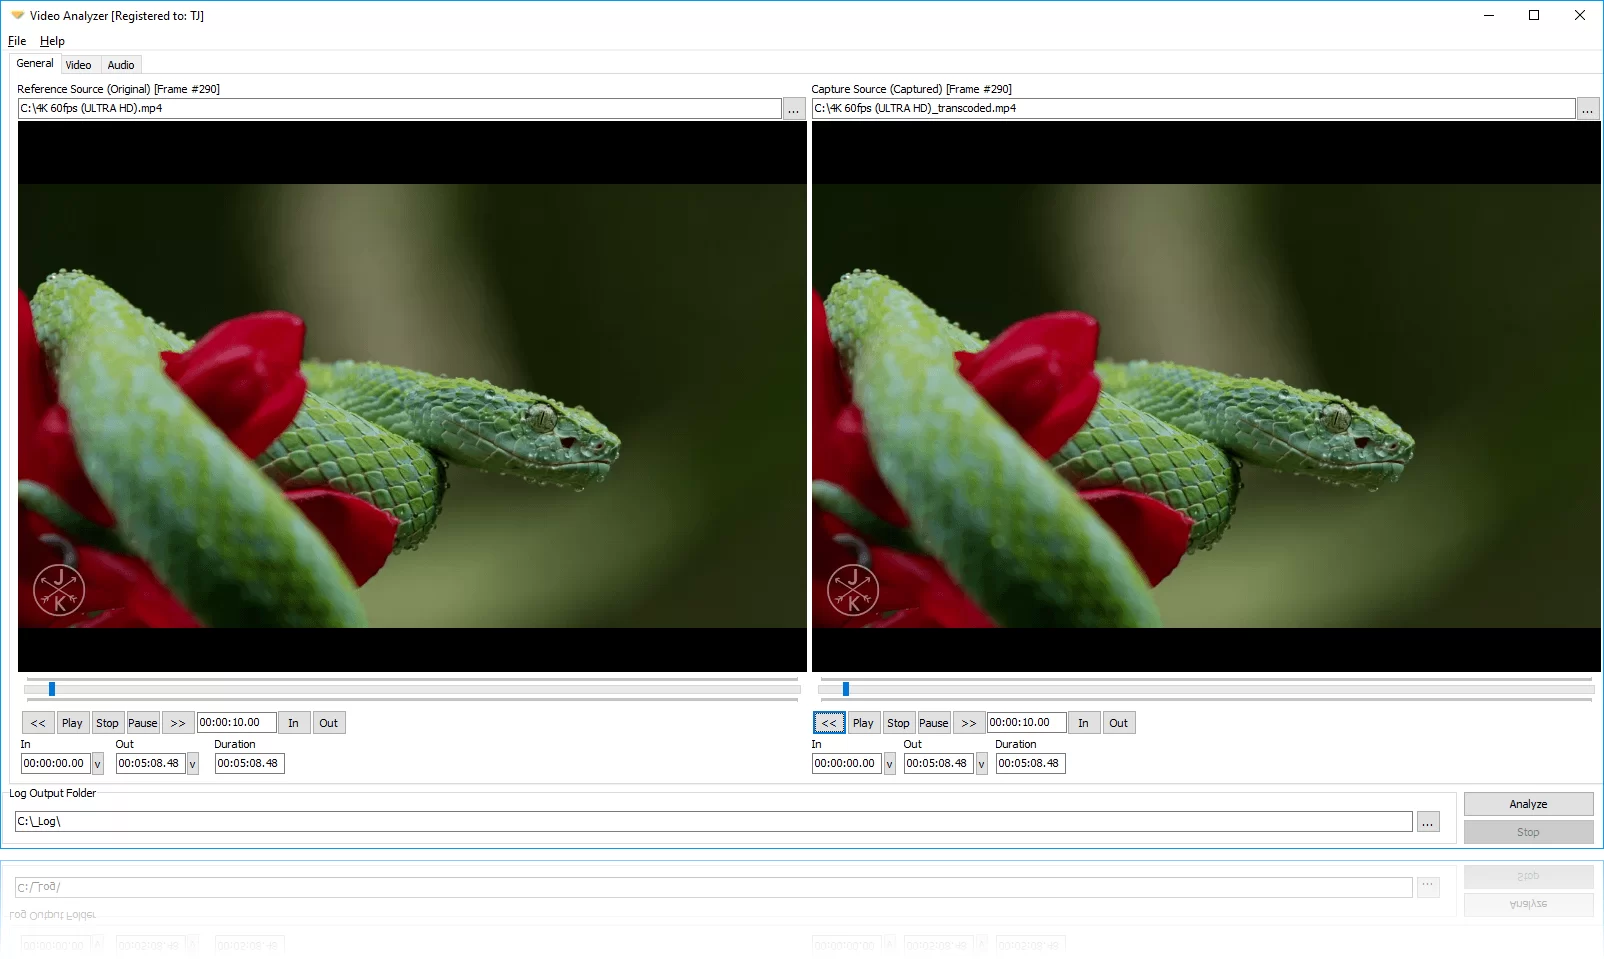This screenshot has width=1604, height=959.
Task: Play the reference video
Action: pyautogui.click(x=72, y=722)
